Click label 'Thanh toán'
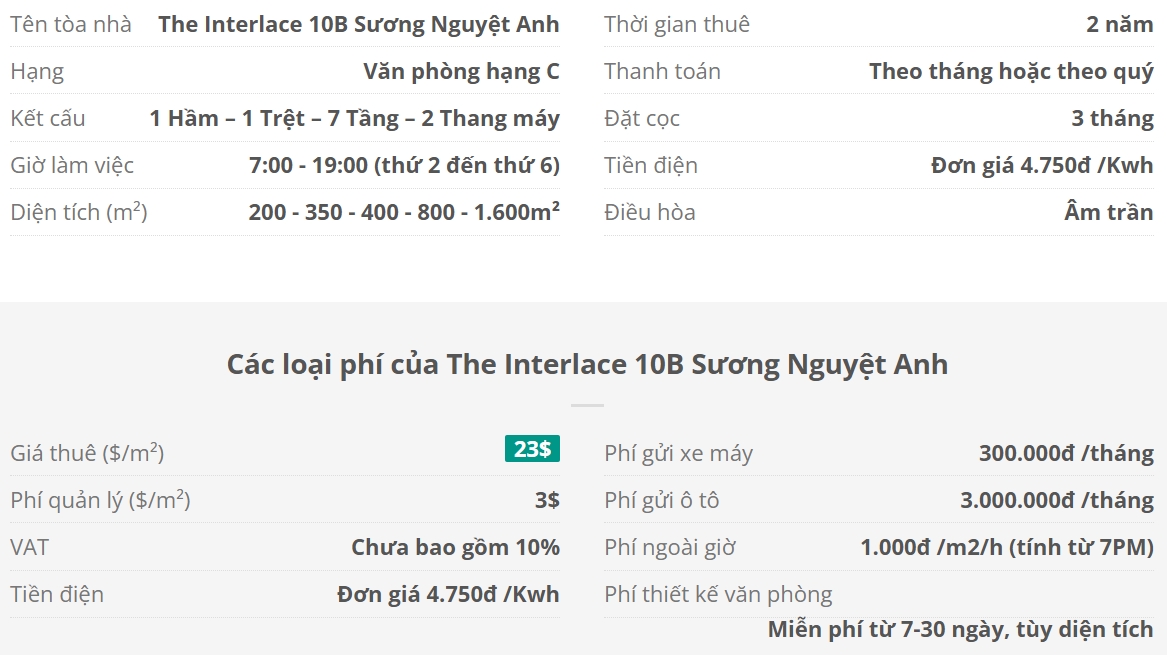 tap(662, 71)
